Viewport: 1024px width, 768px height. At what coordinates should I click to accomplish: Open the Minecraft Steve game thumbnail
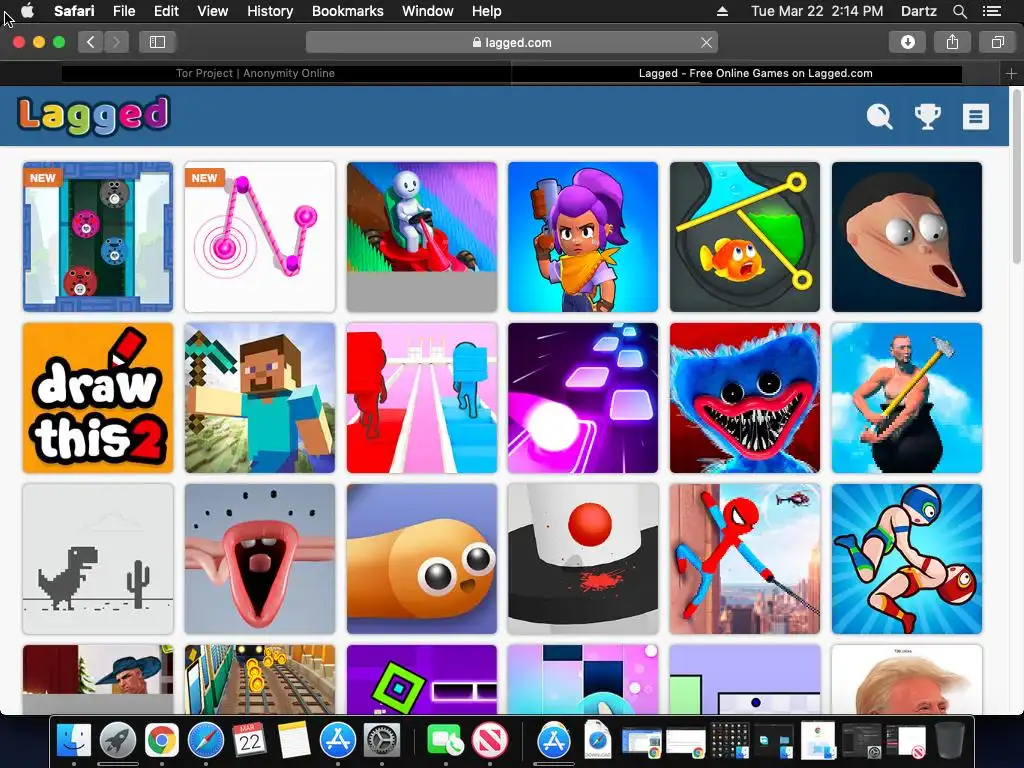coord(260,398)
